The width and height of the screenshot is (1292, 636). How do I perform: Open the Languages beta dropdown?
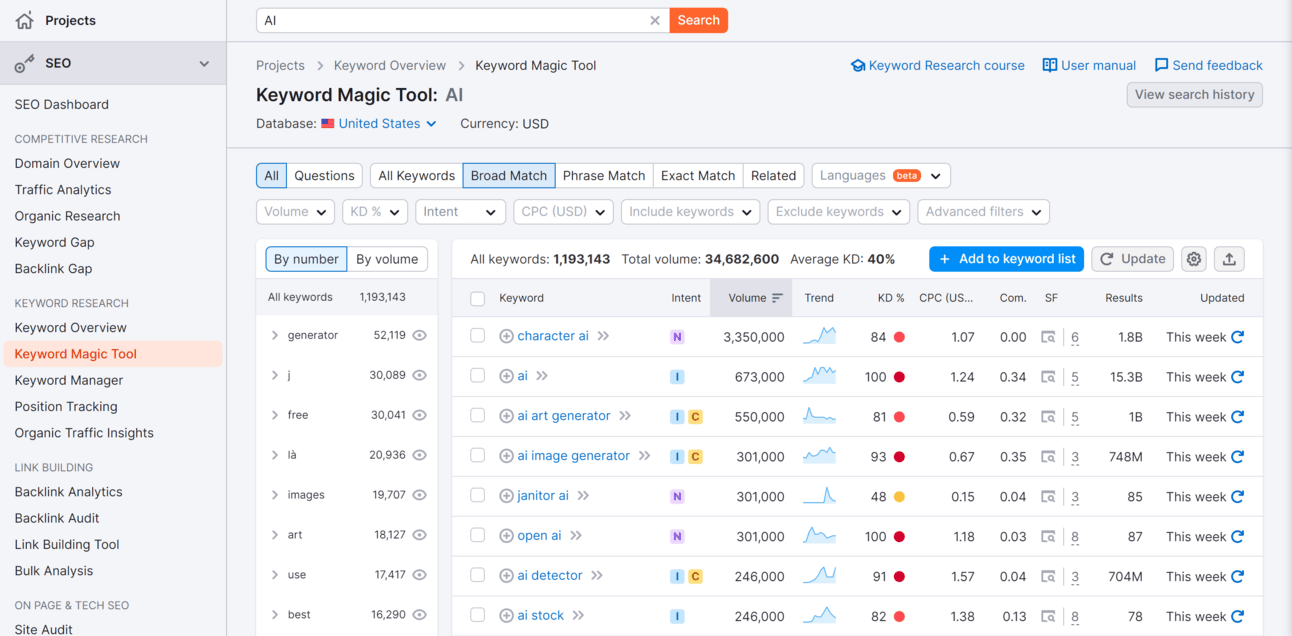[881, 176]
